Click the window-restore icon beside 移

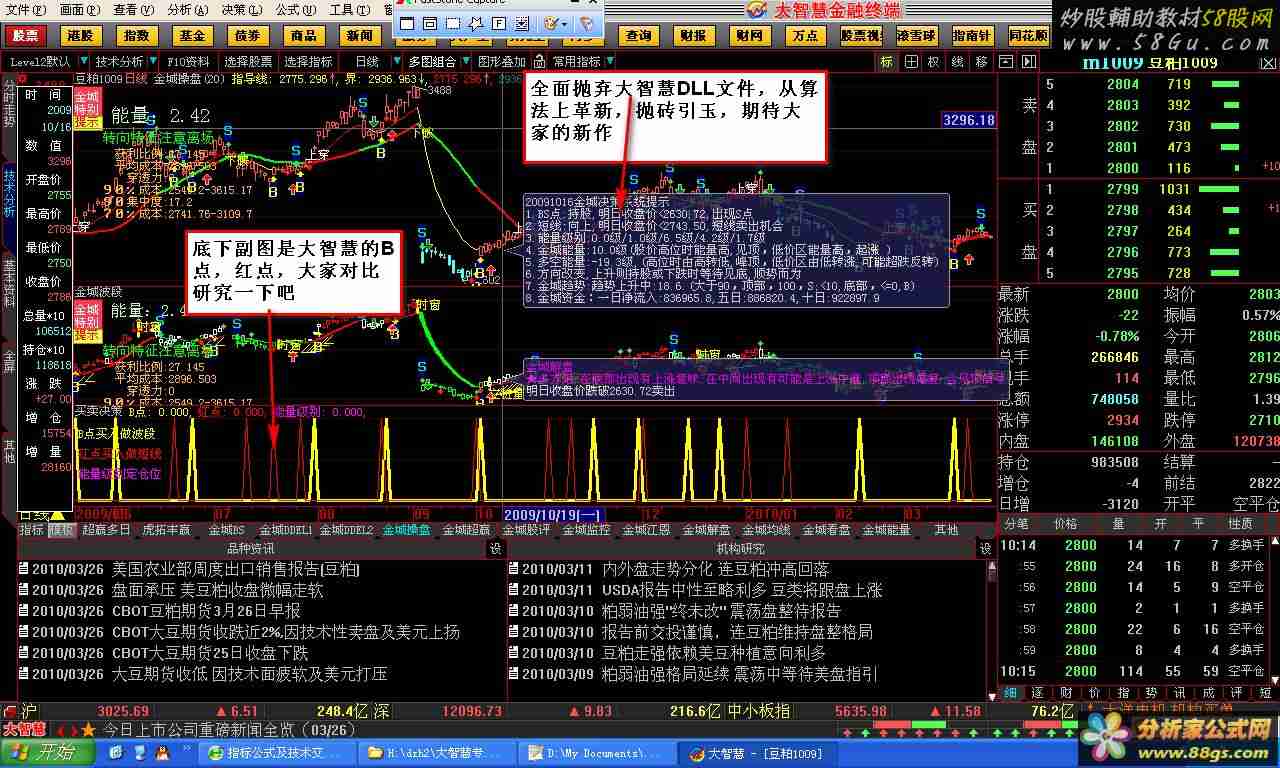click(1005, 61)
